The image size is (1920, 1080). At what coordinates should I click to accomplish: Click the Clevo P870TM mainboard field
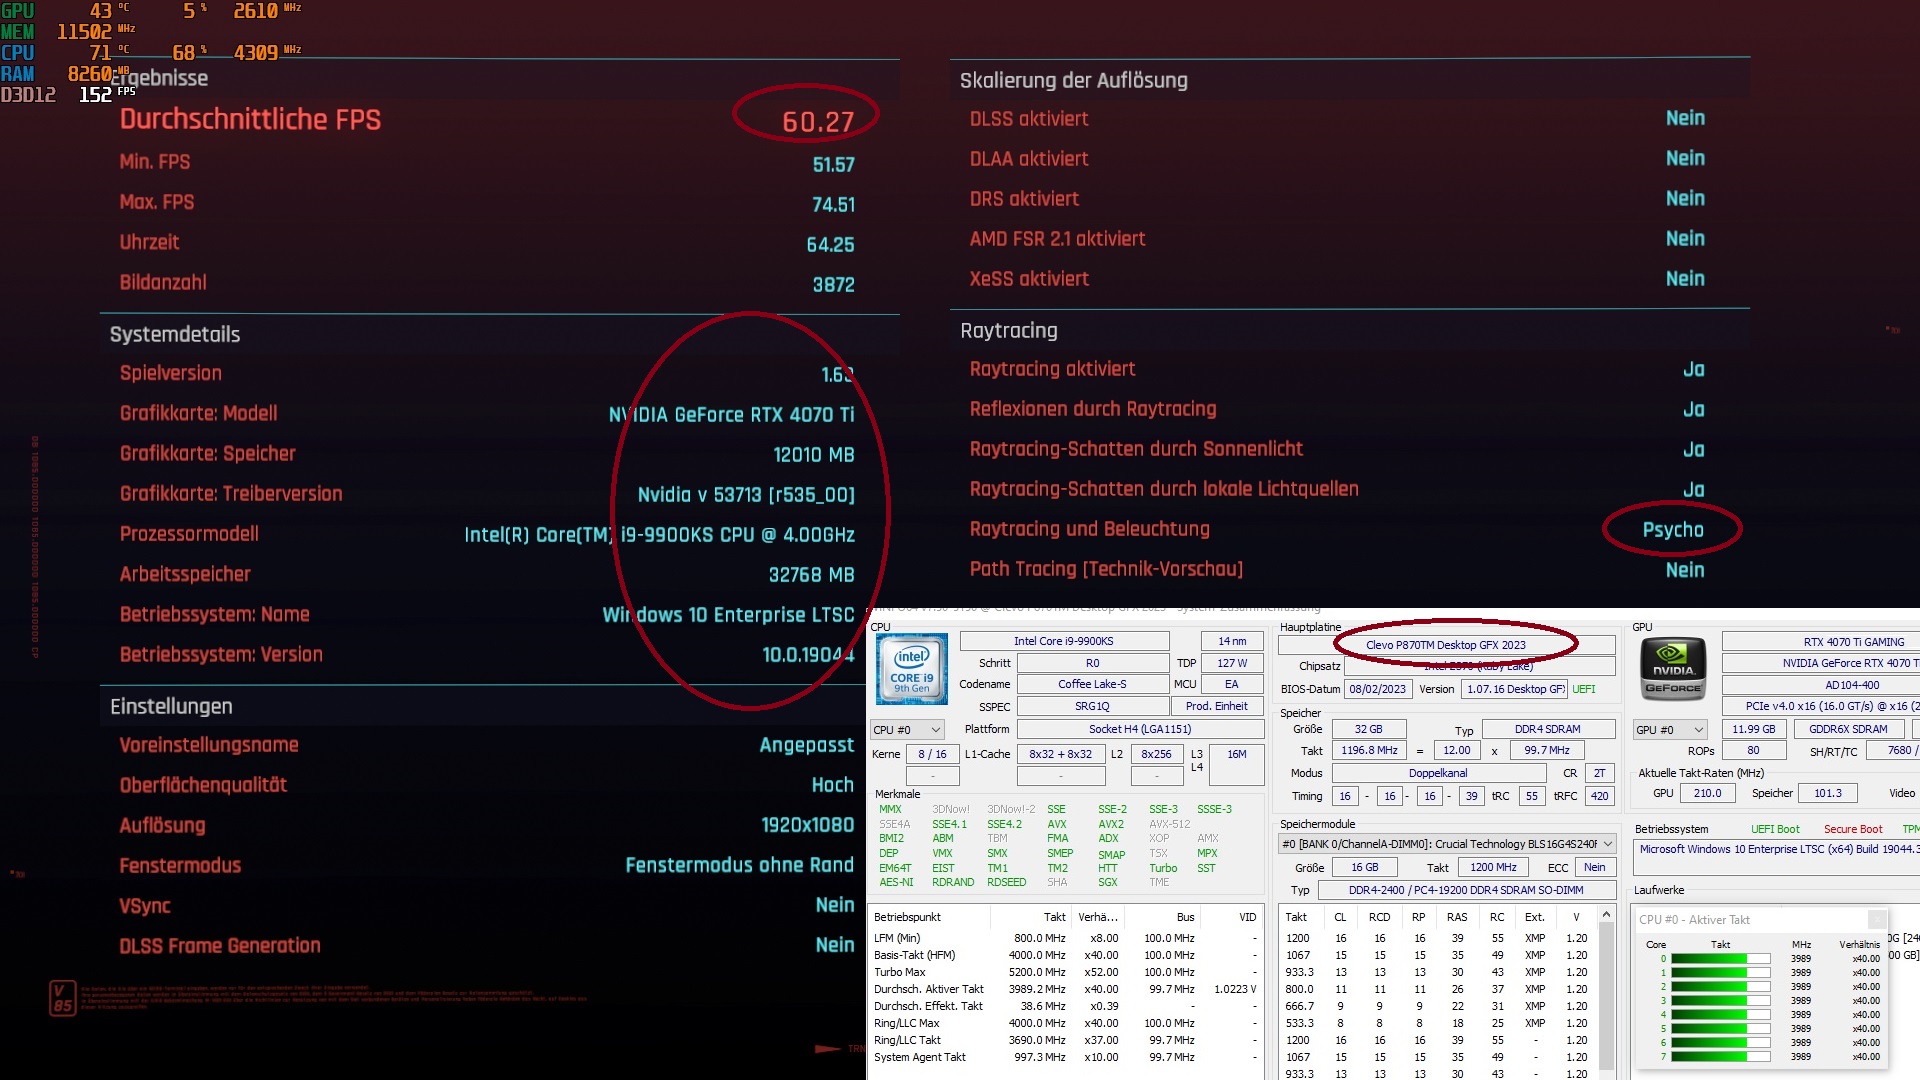click(1445, 645)
